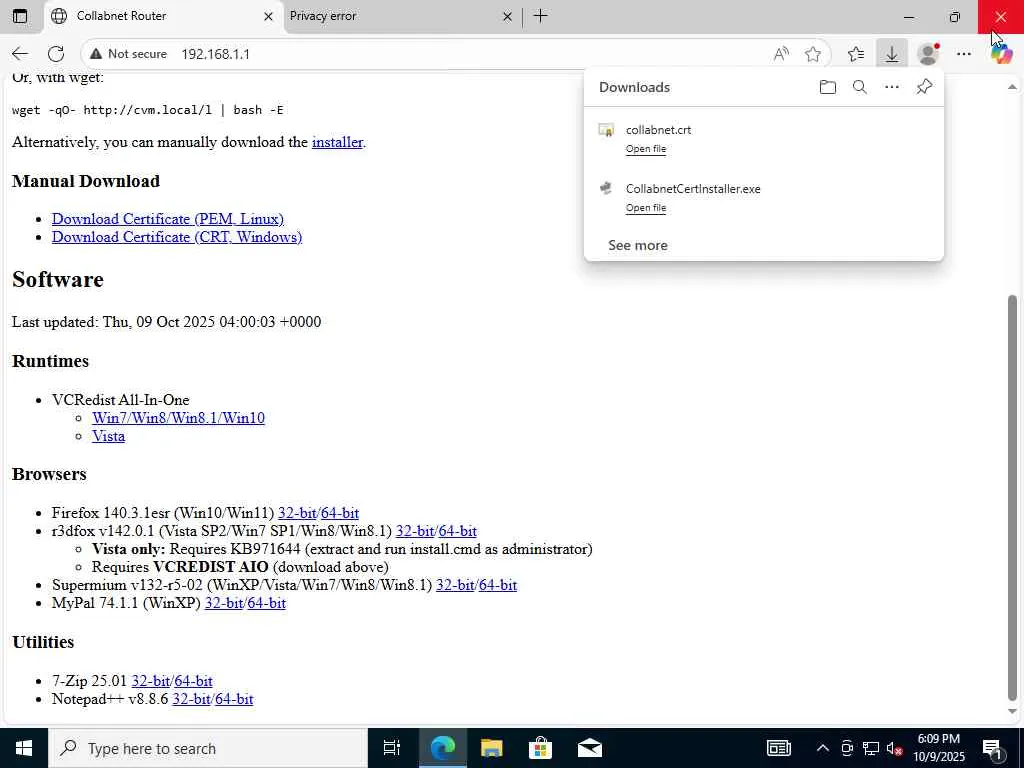Open the browser profile avatar
The width and height of the screenshot is (1024, 768).
(928, 54)
